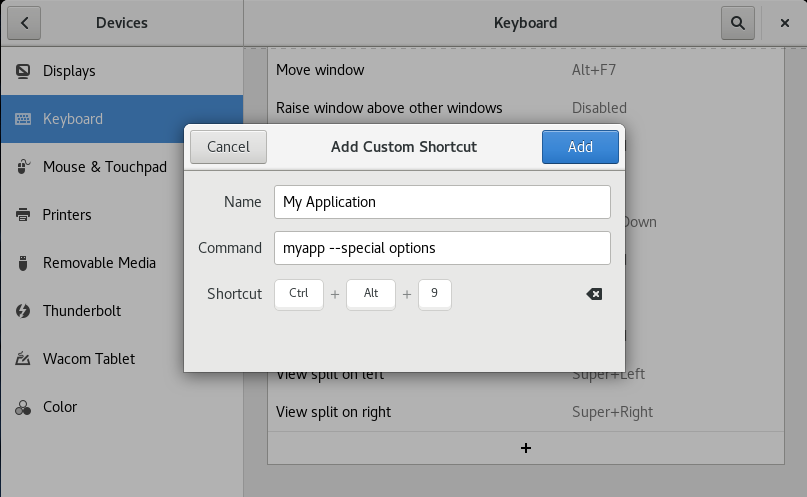Click the Printers icon in sidebar
807x497 pixels.
23,215
